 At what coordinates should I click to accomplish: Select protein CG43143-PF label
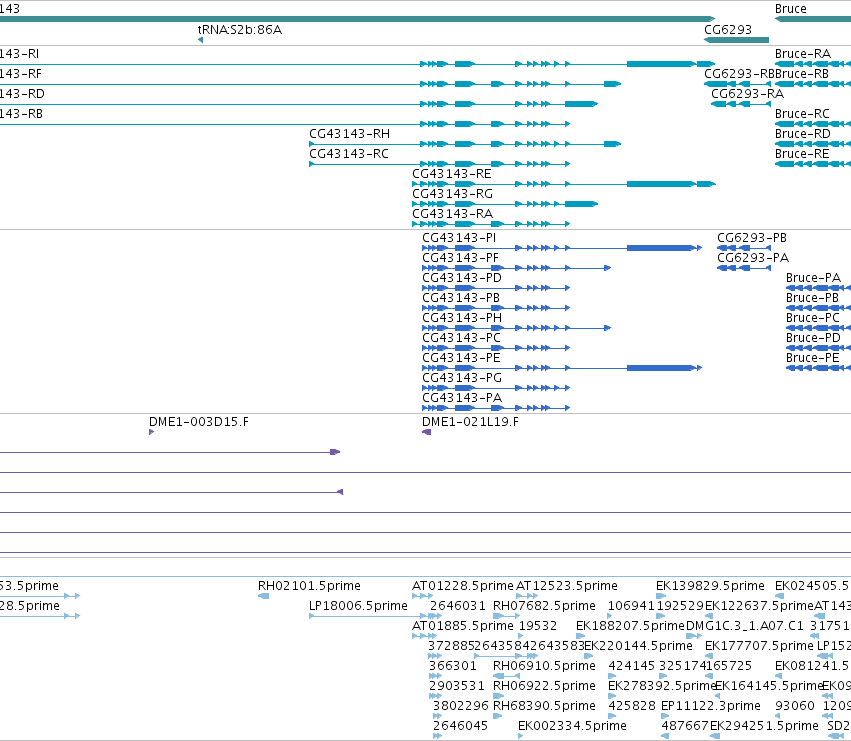(460, 258)
